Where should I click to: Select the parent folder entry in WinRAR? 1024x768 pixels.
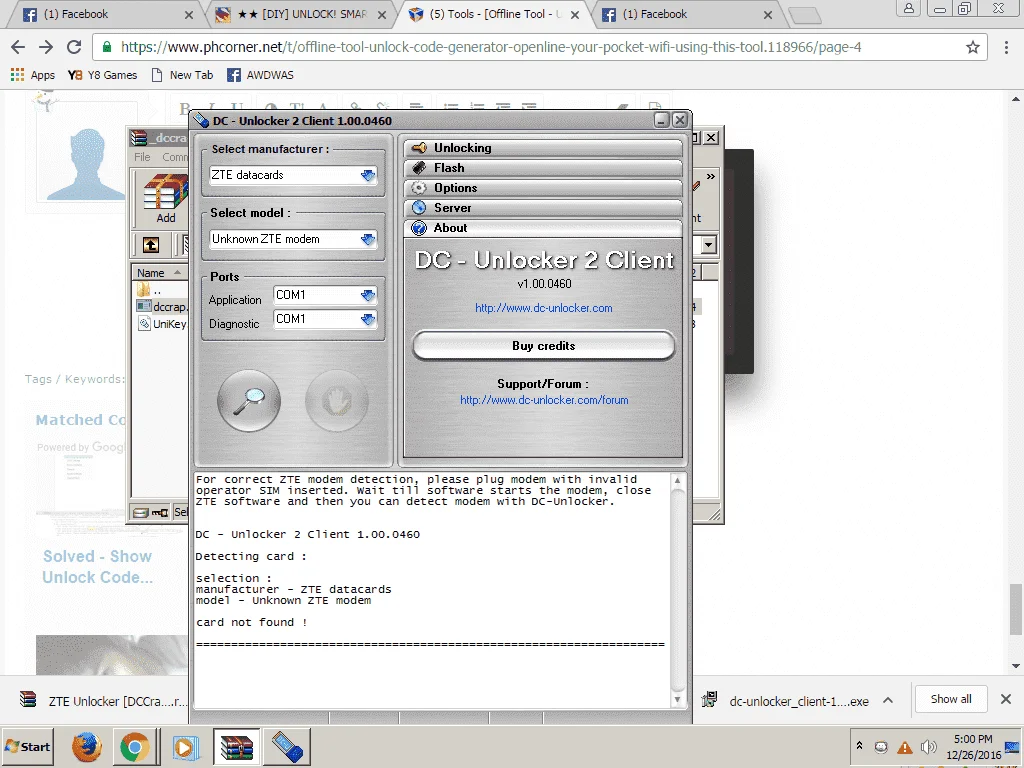pos(150,290)
